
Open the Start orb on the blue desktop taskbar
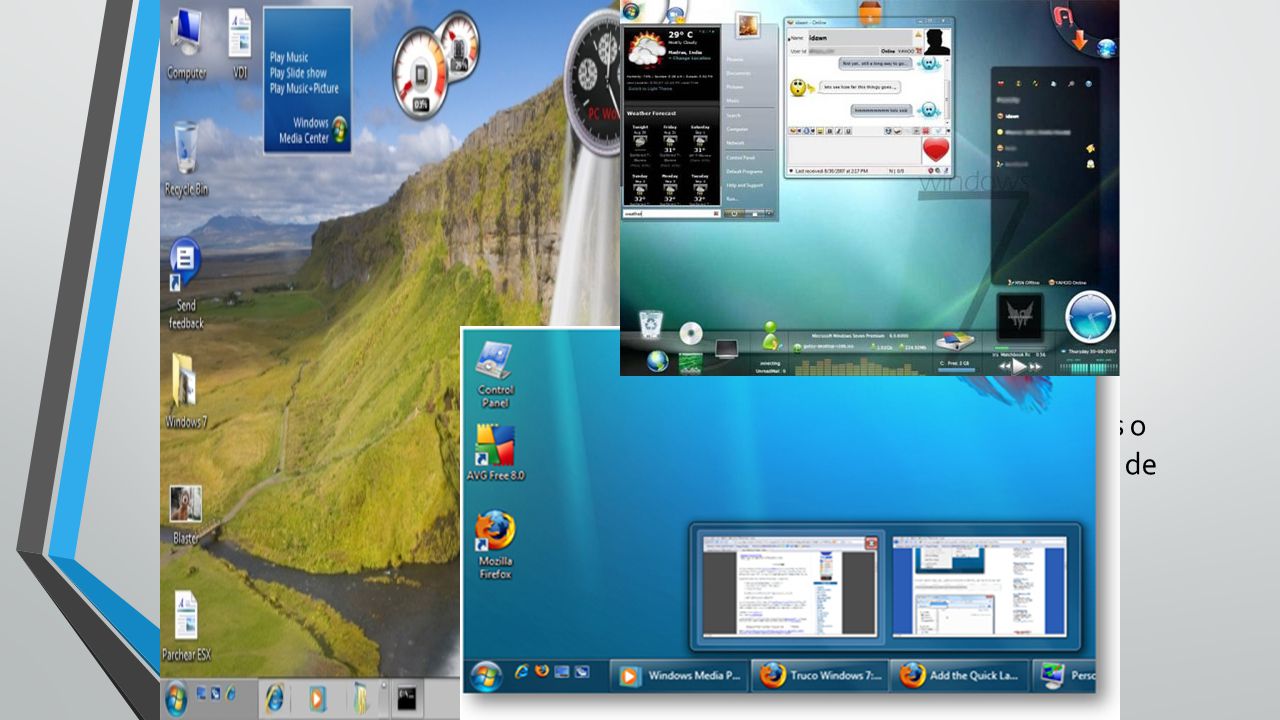486,674
